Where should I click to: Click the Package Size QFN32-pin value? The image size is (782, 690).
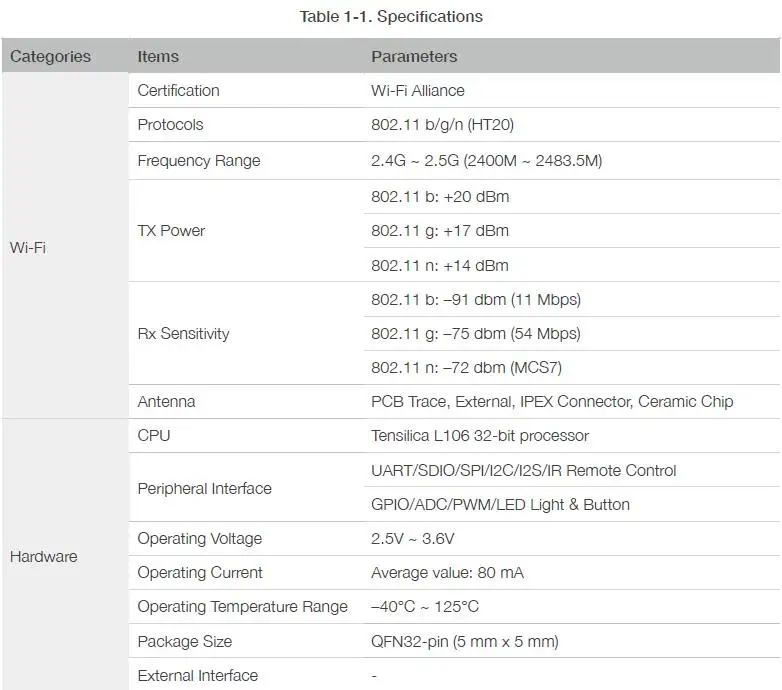464,641
